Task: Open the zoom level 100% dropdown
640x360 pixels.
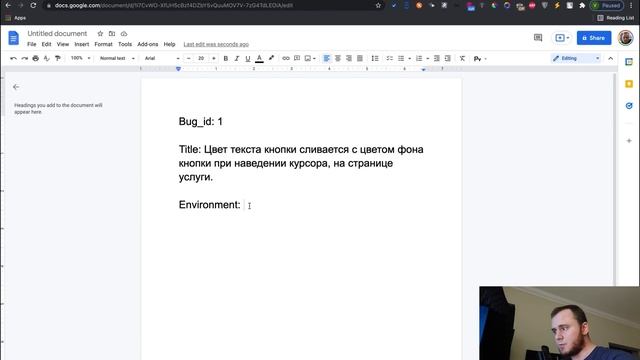Action: 80,58
